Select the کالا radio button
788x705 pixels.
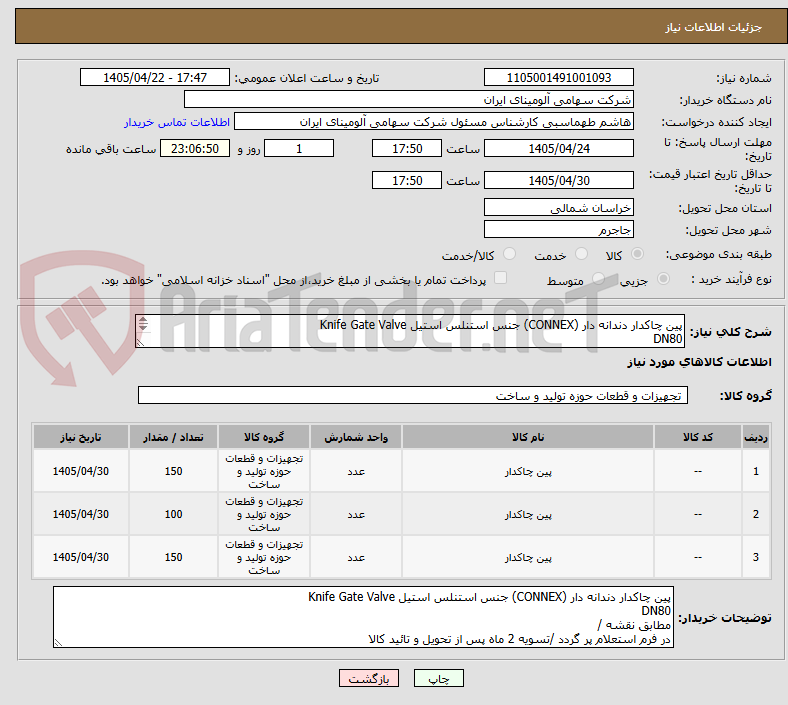[637, 254]
